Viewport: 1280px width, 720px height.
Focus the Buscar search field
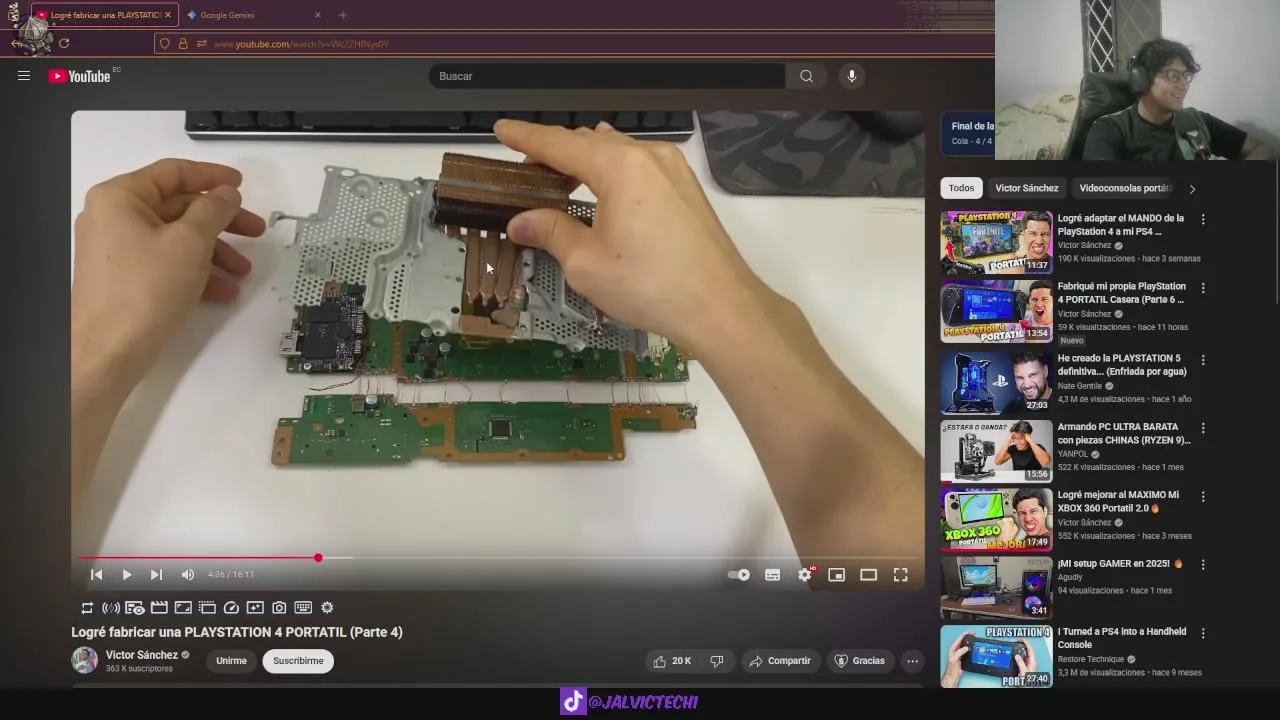point(608,76)
